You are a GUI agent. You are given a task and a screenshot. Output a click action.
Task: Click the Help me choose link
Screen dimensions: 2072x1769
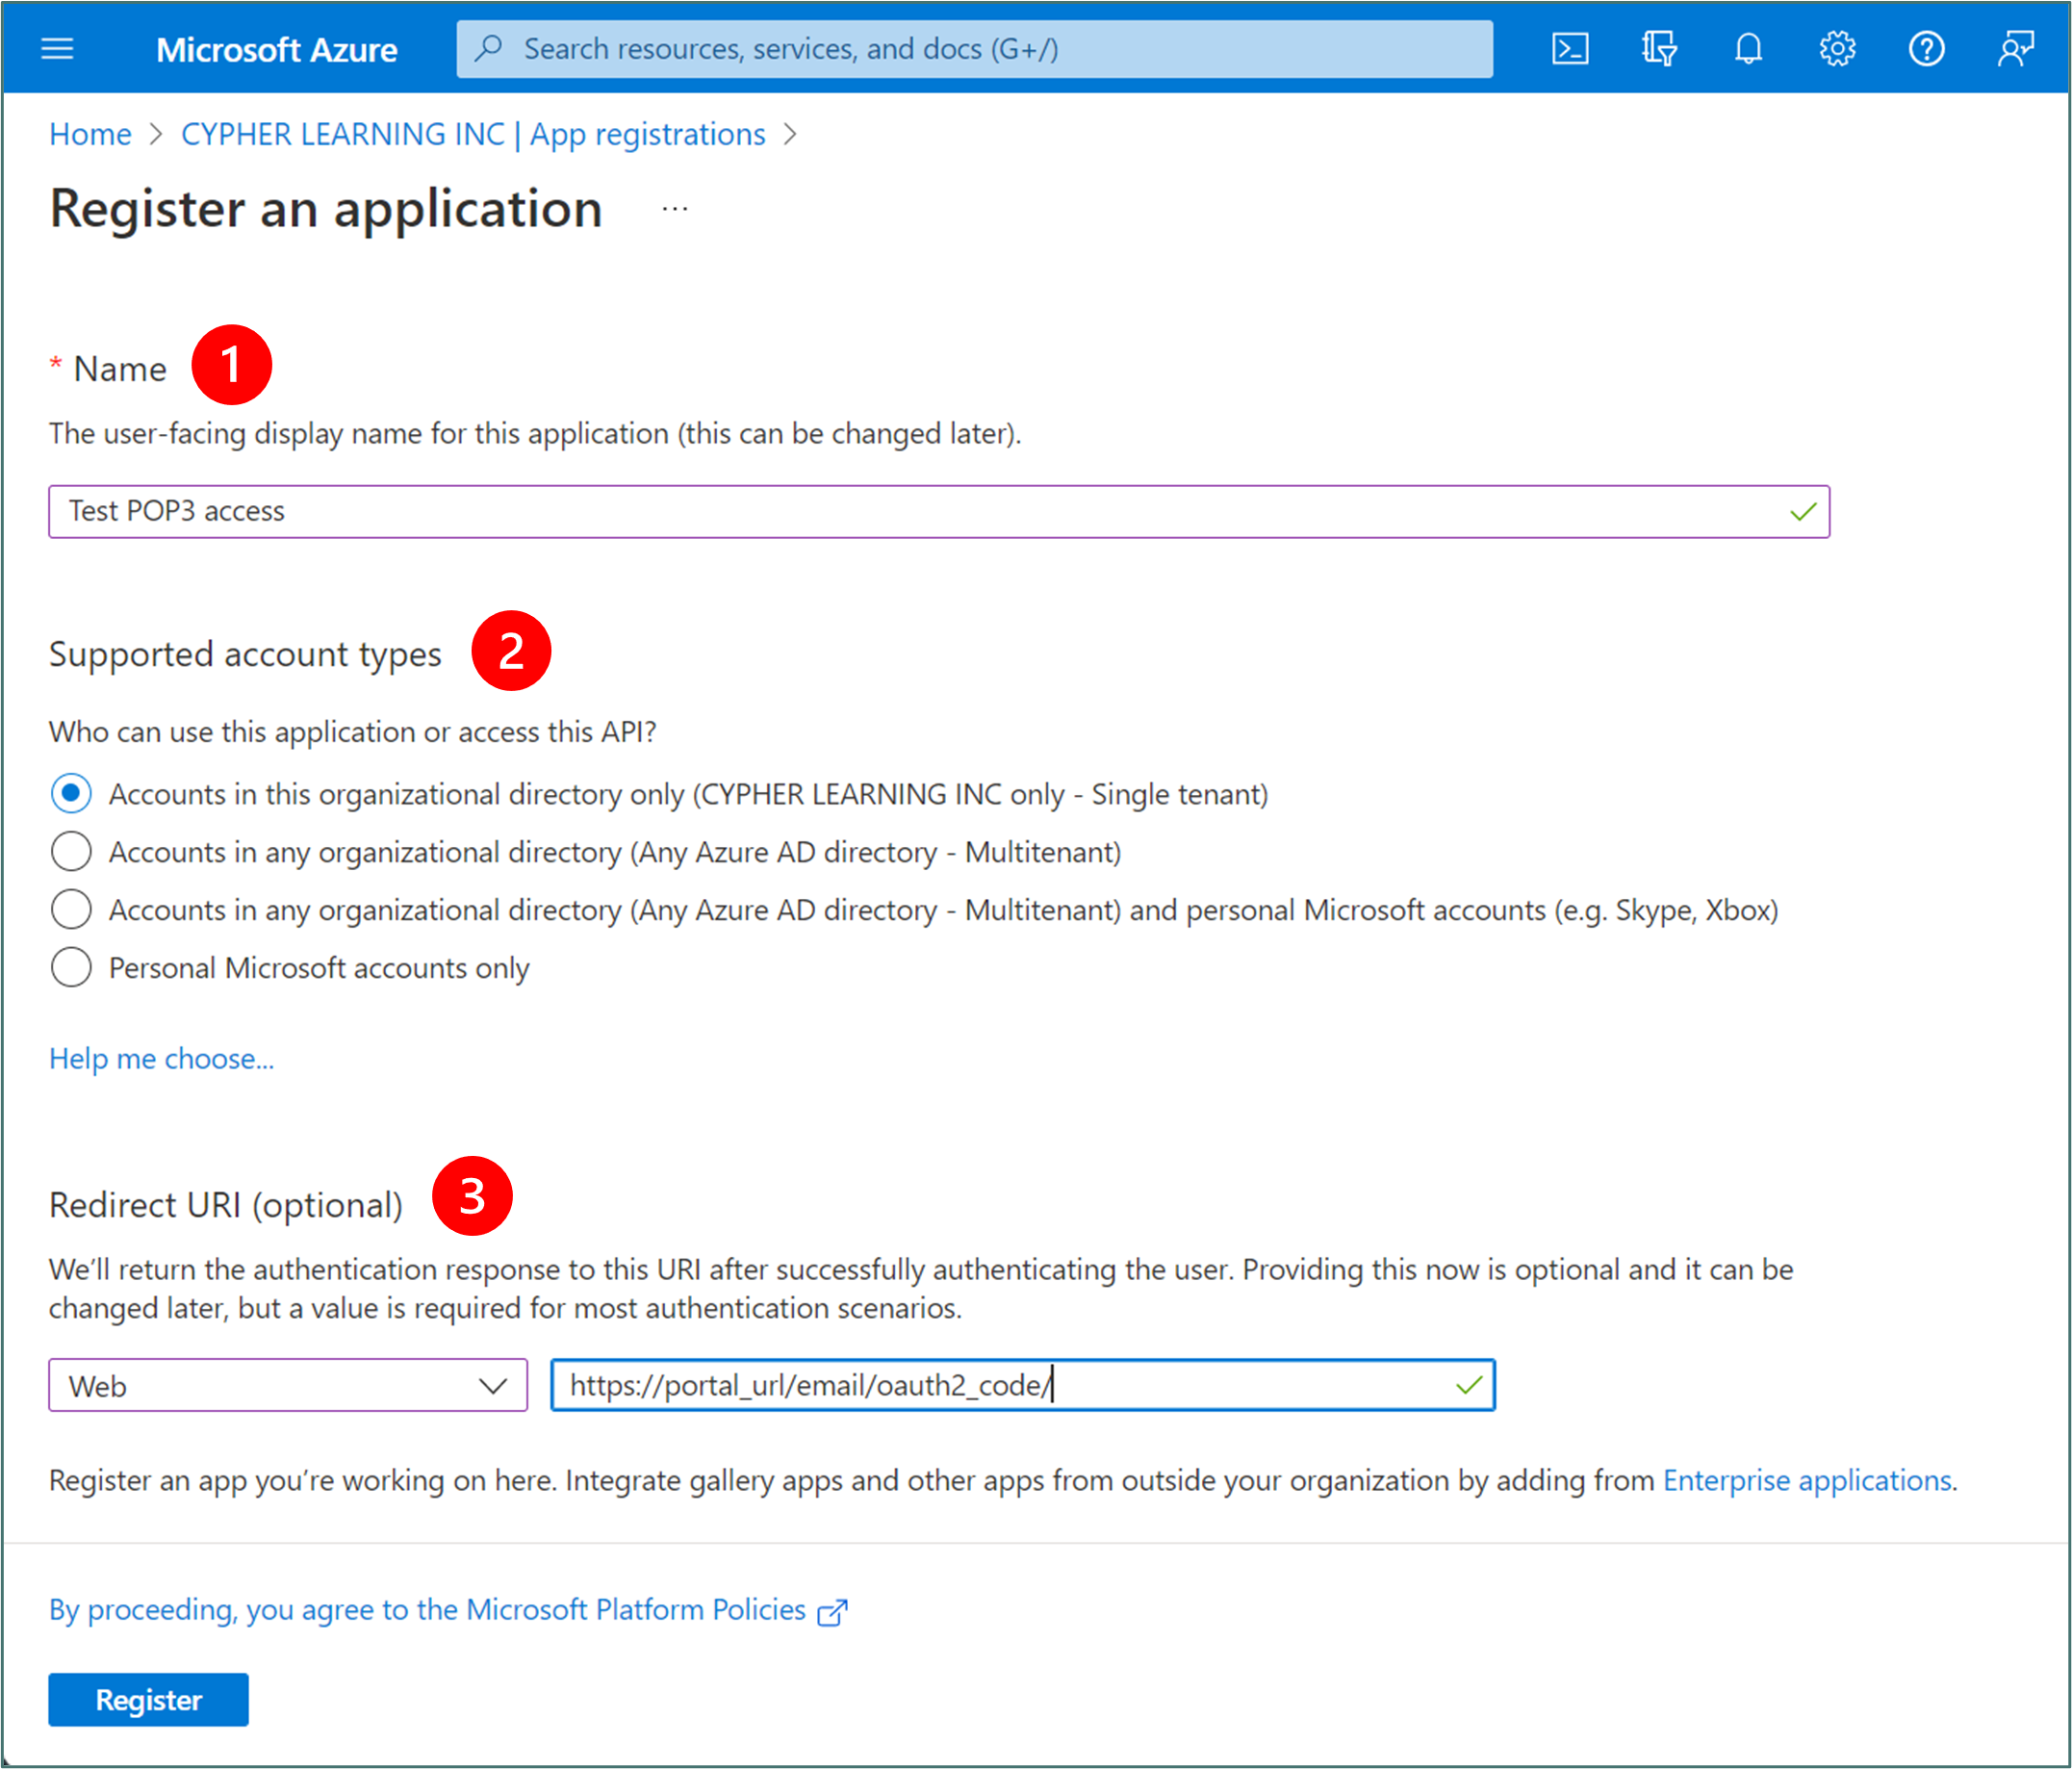pos(161,1058)
